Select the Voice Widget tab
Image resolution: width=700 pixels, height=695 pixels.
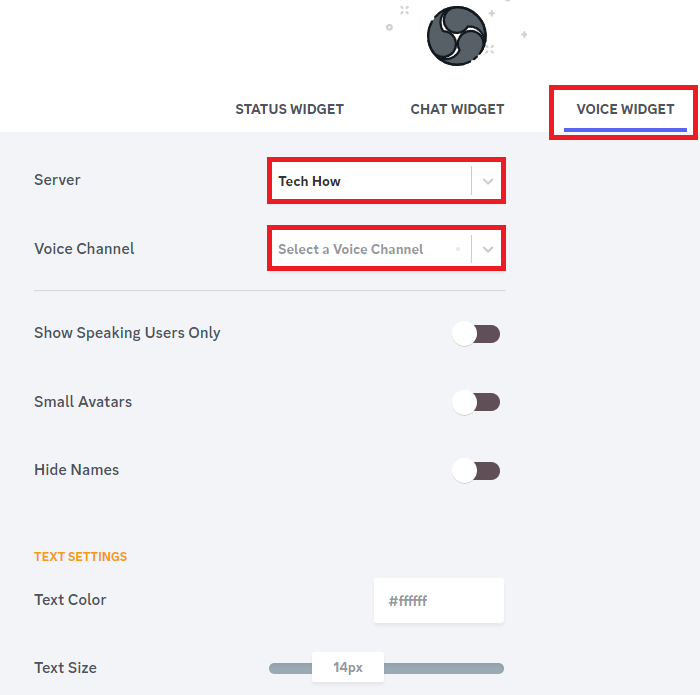pyautogui.click(x=625, y=109)
